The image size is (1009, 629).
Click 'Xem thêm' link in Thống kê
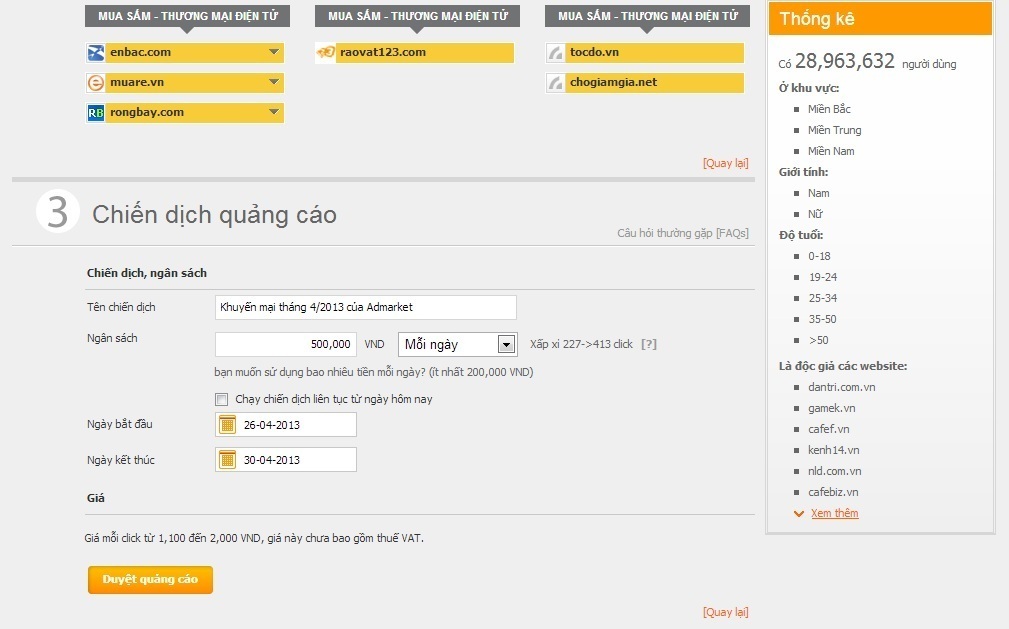click(835, 513)
